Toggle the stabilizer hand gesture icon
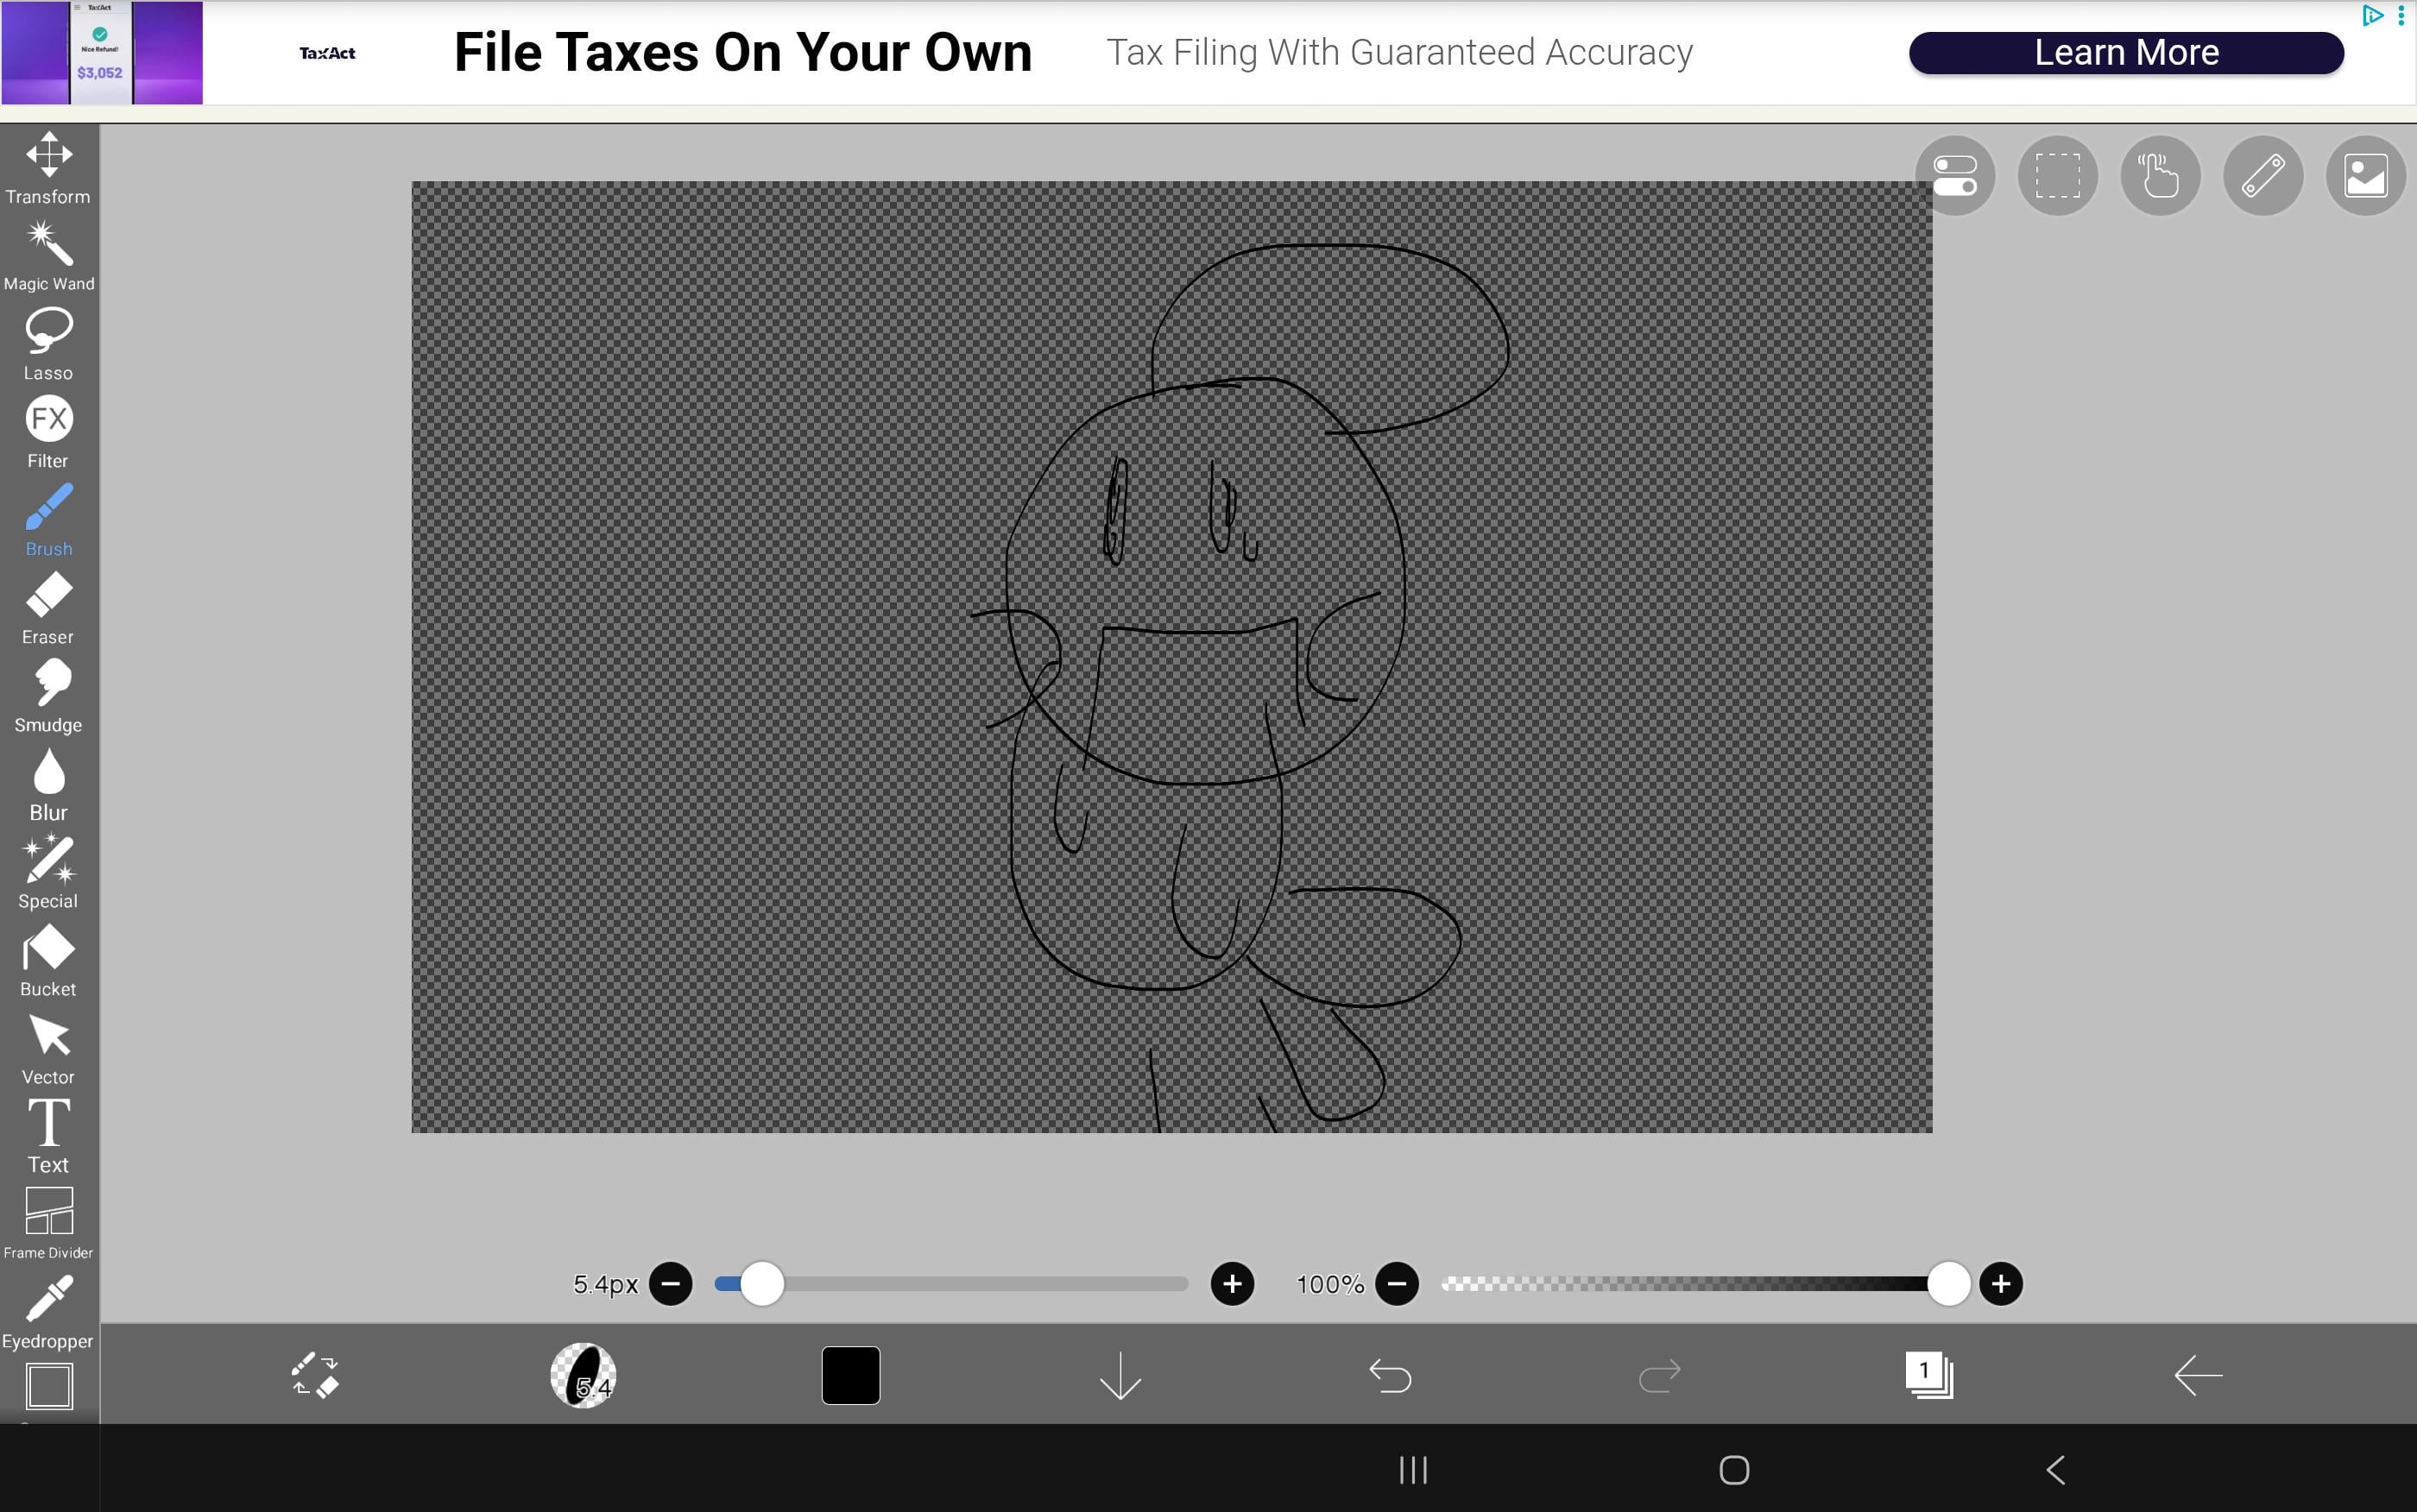This screenshot has height=1512, width=2417. pos(2159,176)
